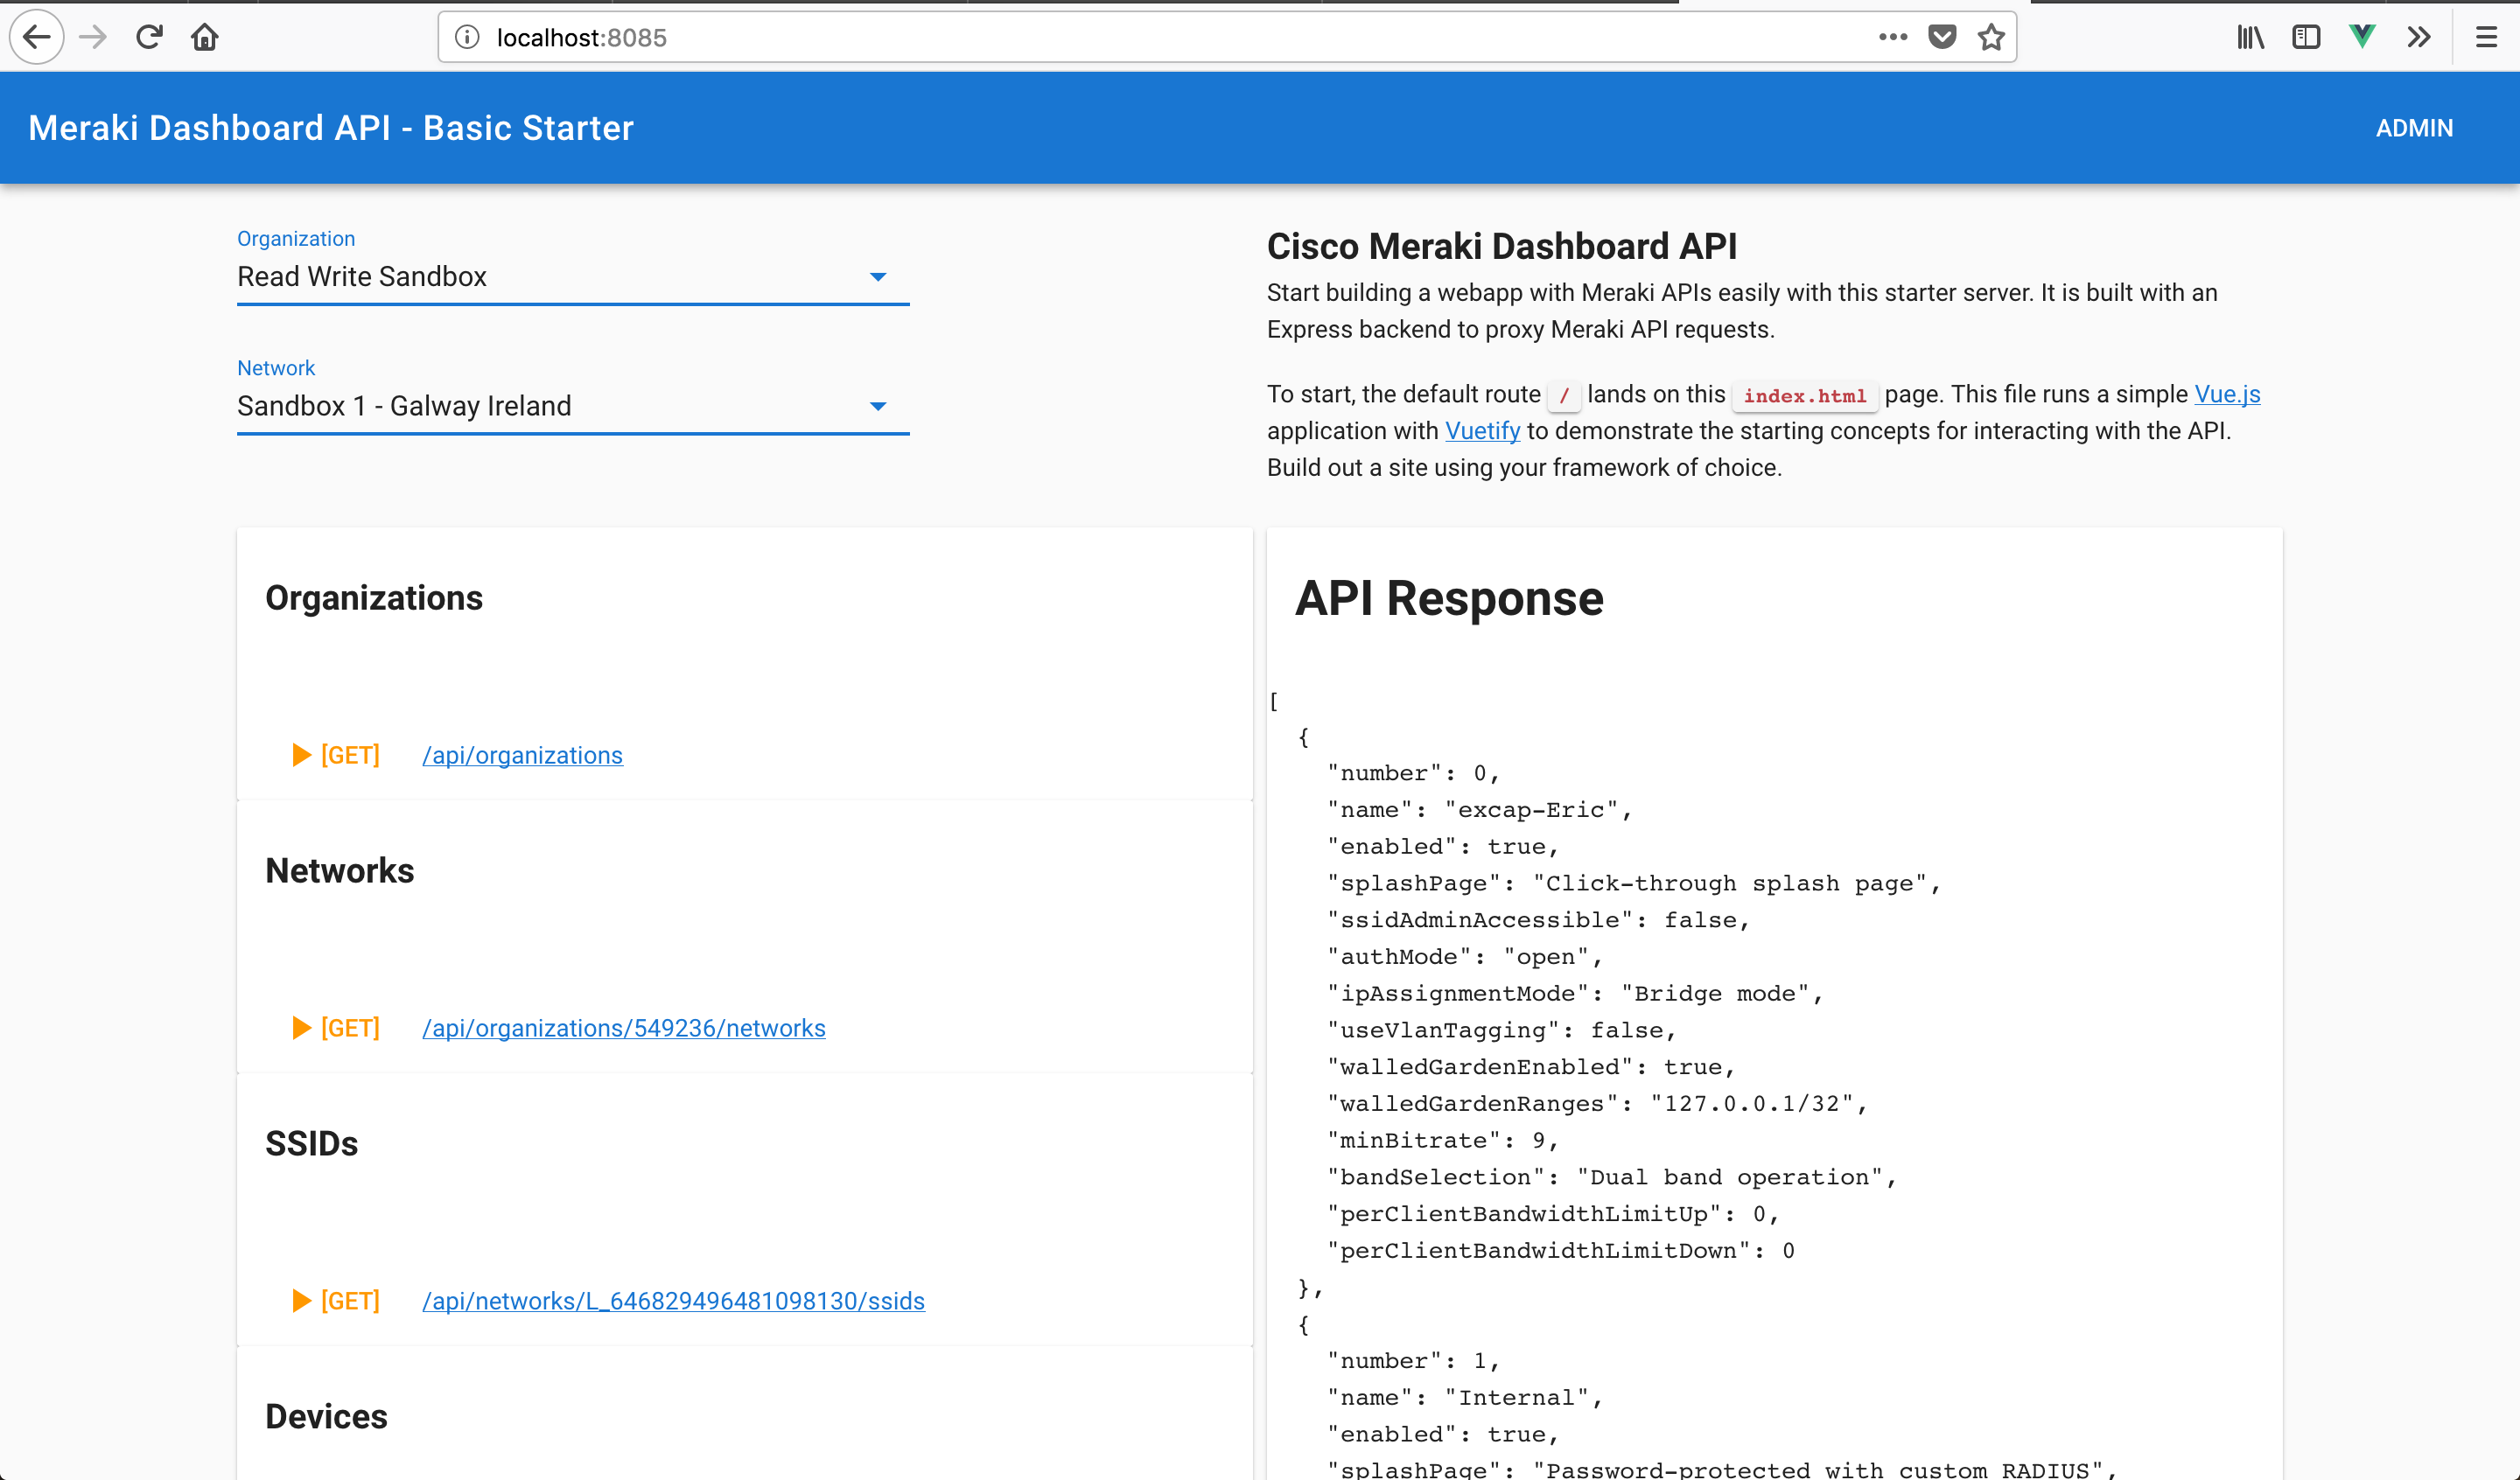This screenshot has width=2520, height=1480.
Task: Run the GET organizations play triangle
Action: 301,755
